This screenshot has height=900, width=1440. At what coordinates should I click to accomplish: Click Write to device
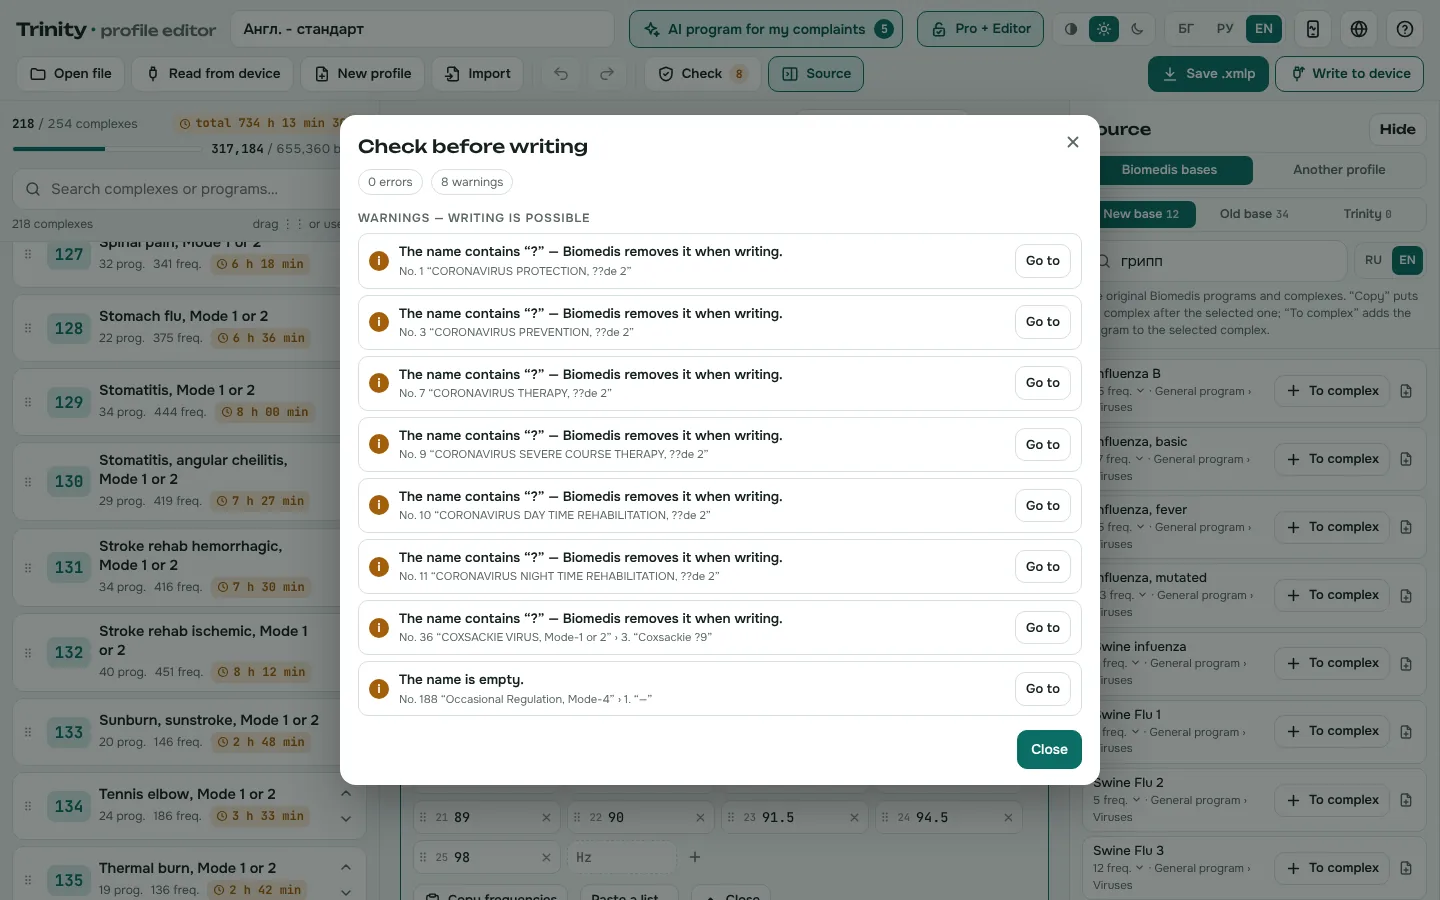click(1350, 74)
